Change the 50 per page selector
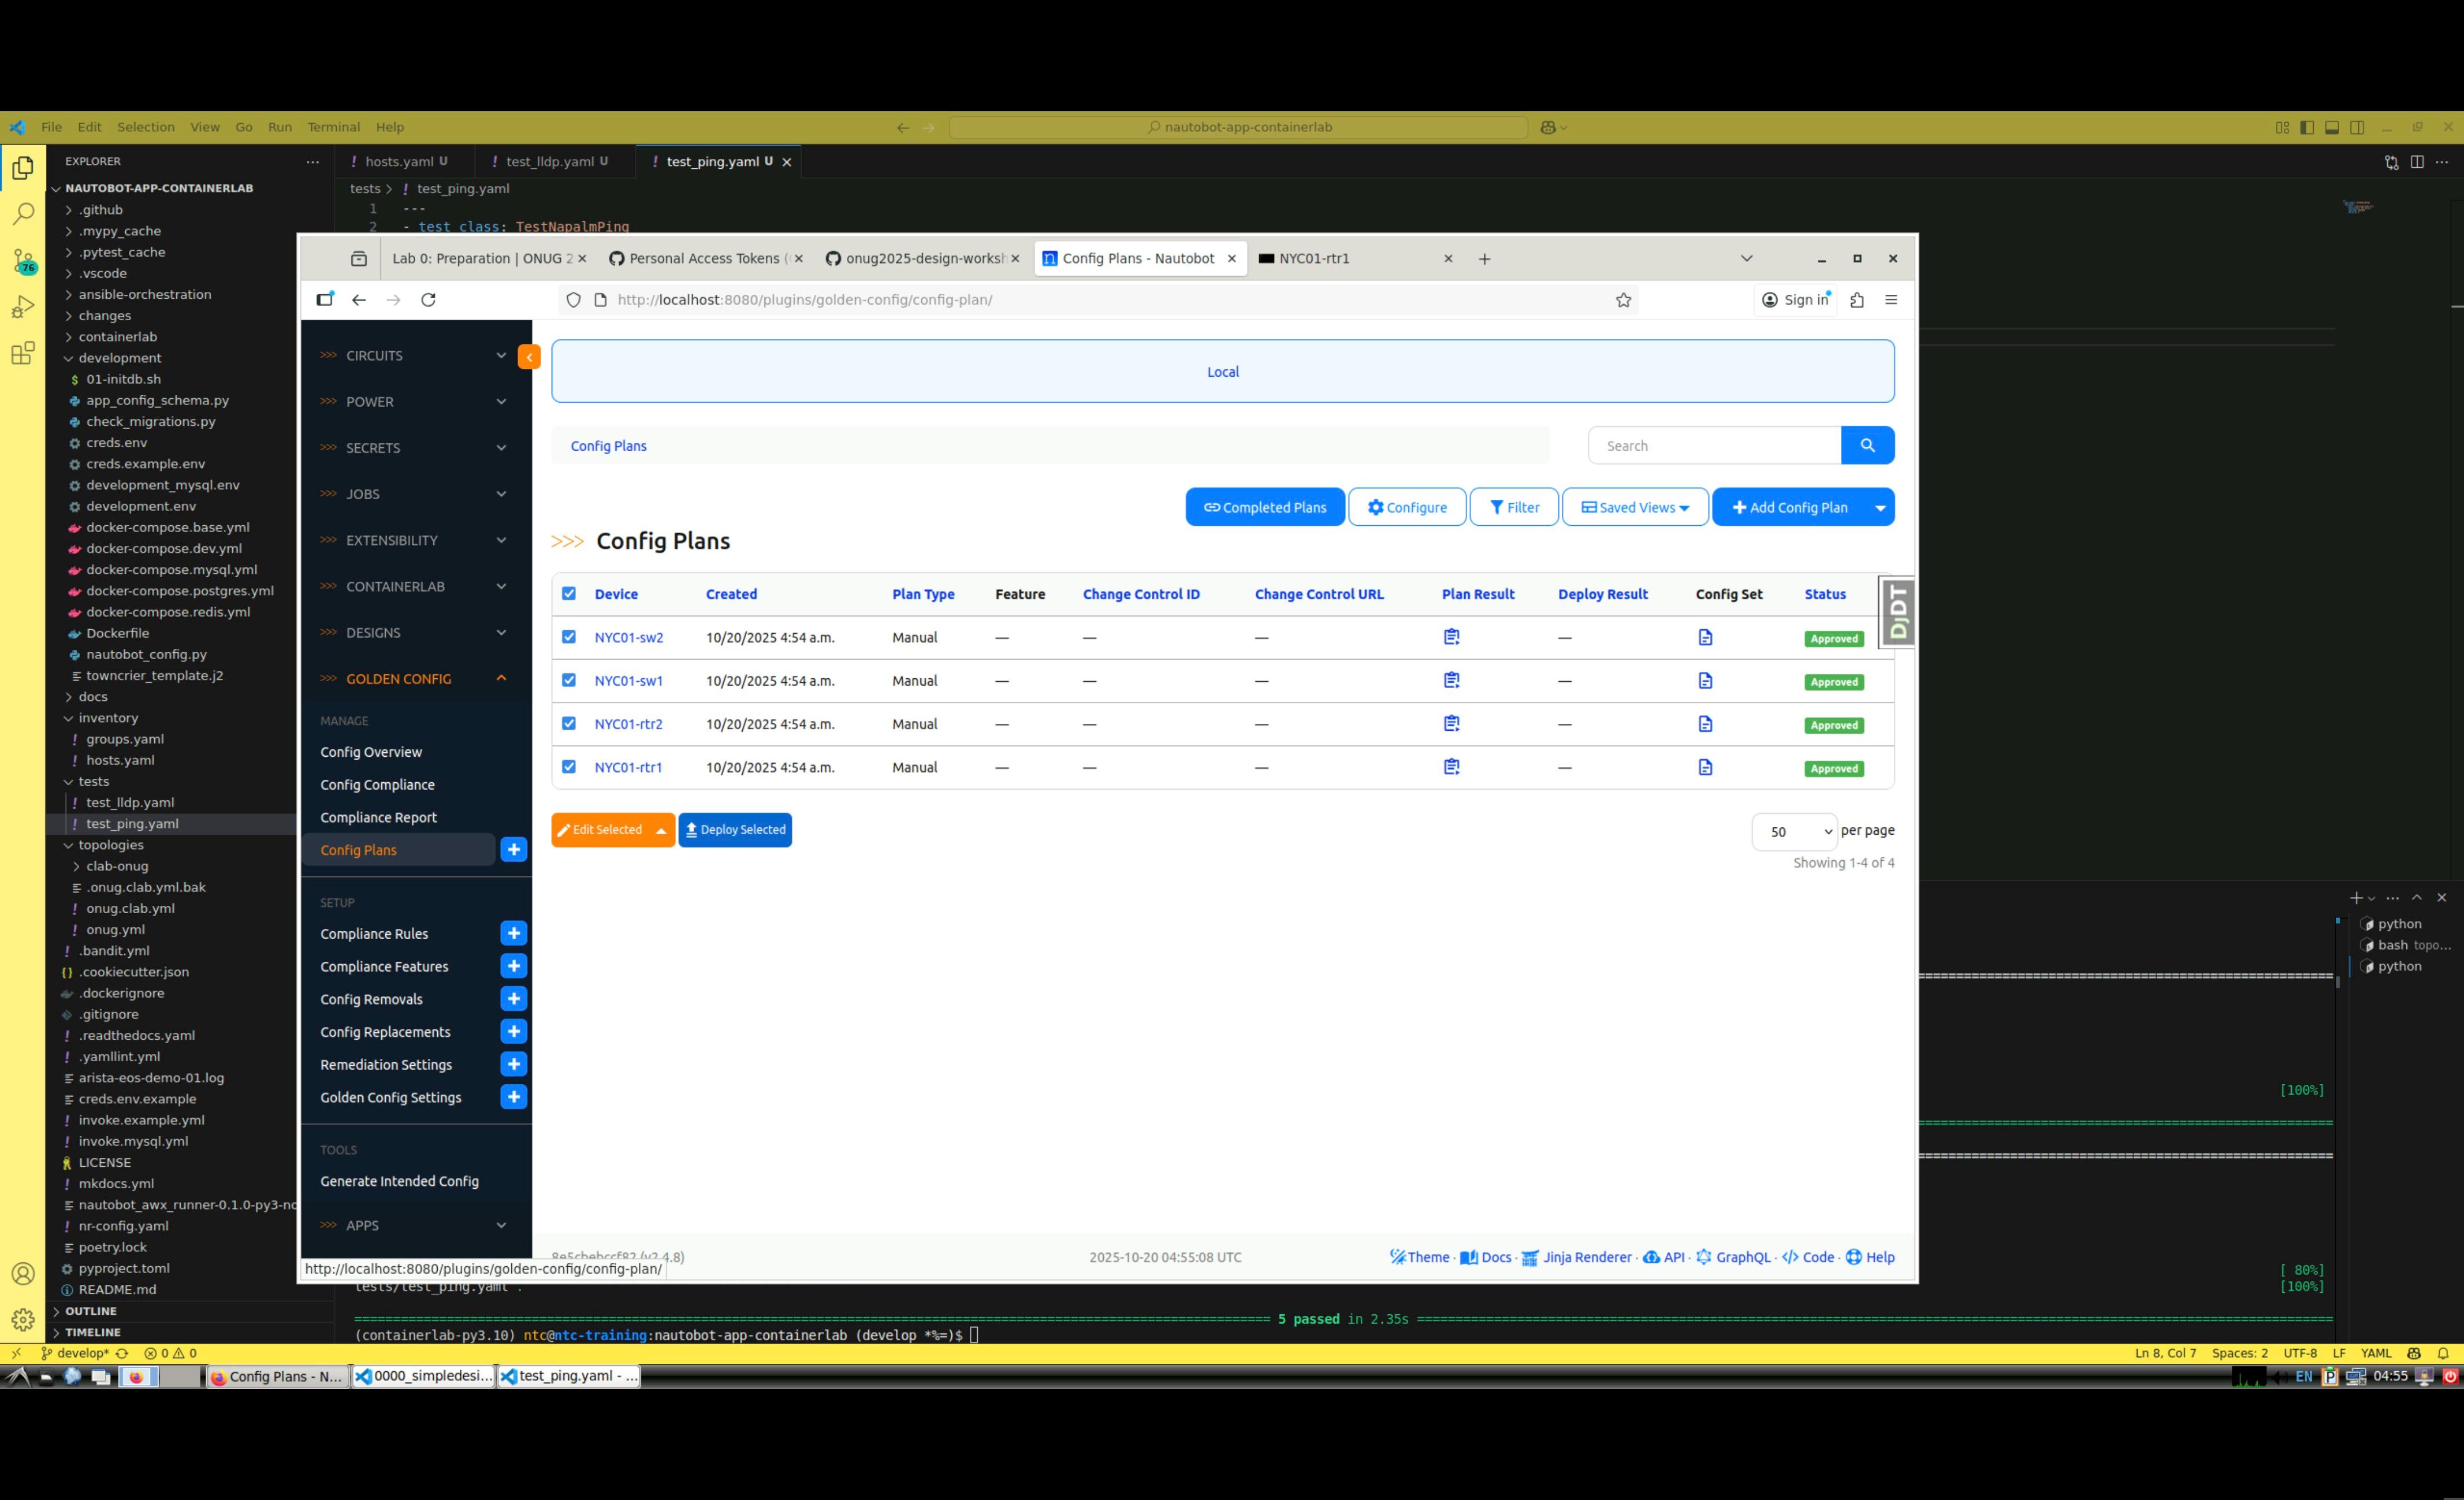 [x=1794, y=831]
